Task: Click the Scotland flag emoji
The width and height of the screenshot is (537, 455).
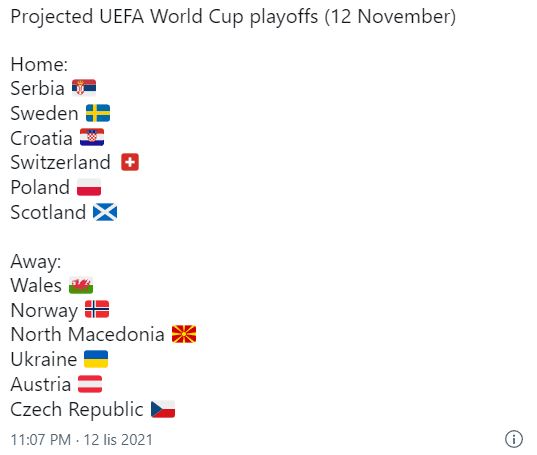Action: [x=105, y=212]
